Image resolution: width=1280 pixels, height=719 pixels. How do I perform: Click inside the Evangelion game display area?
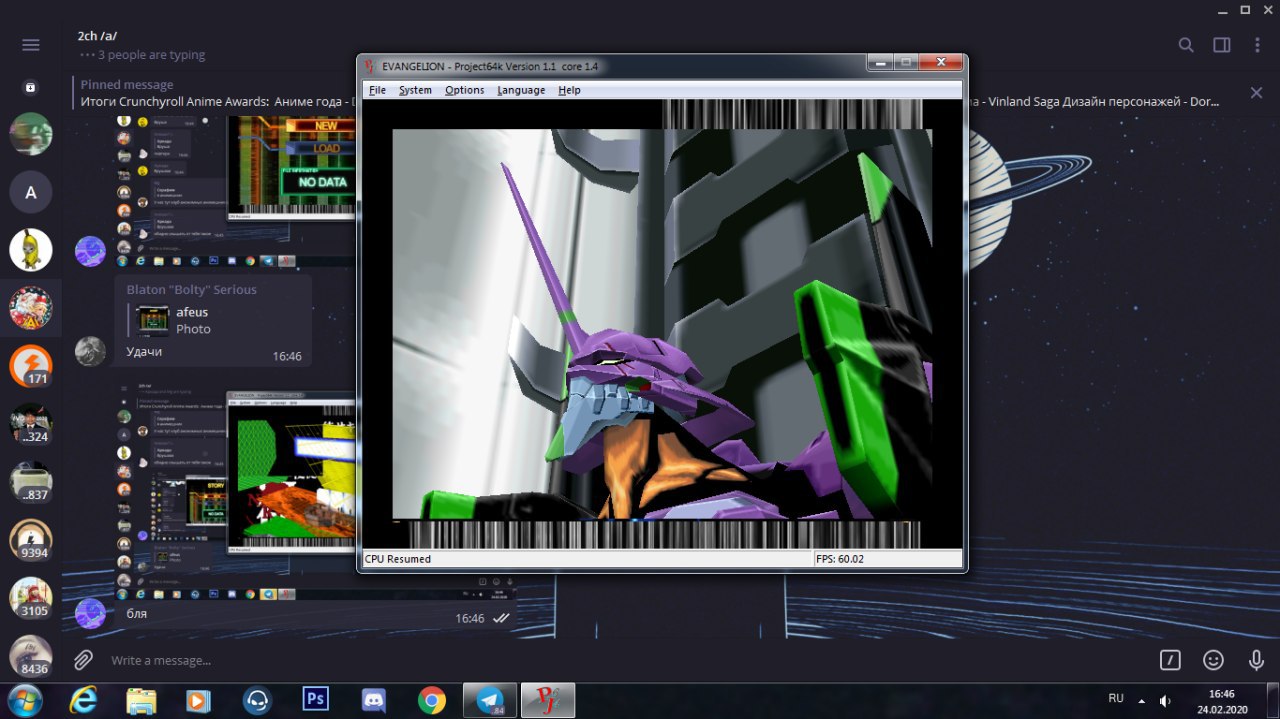661,323
